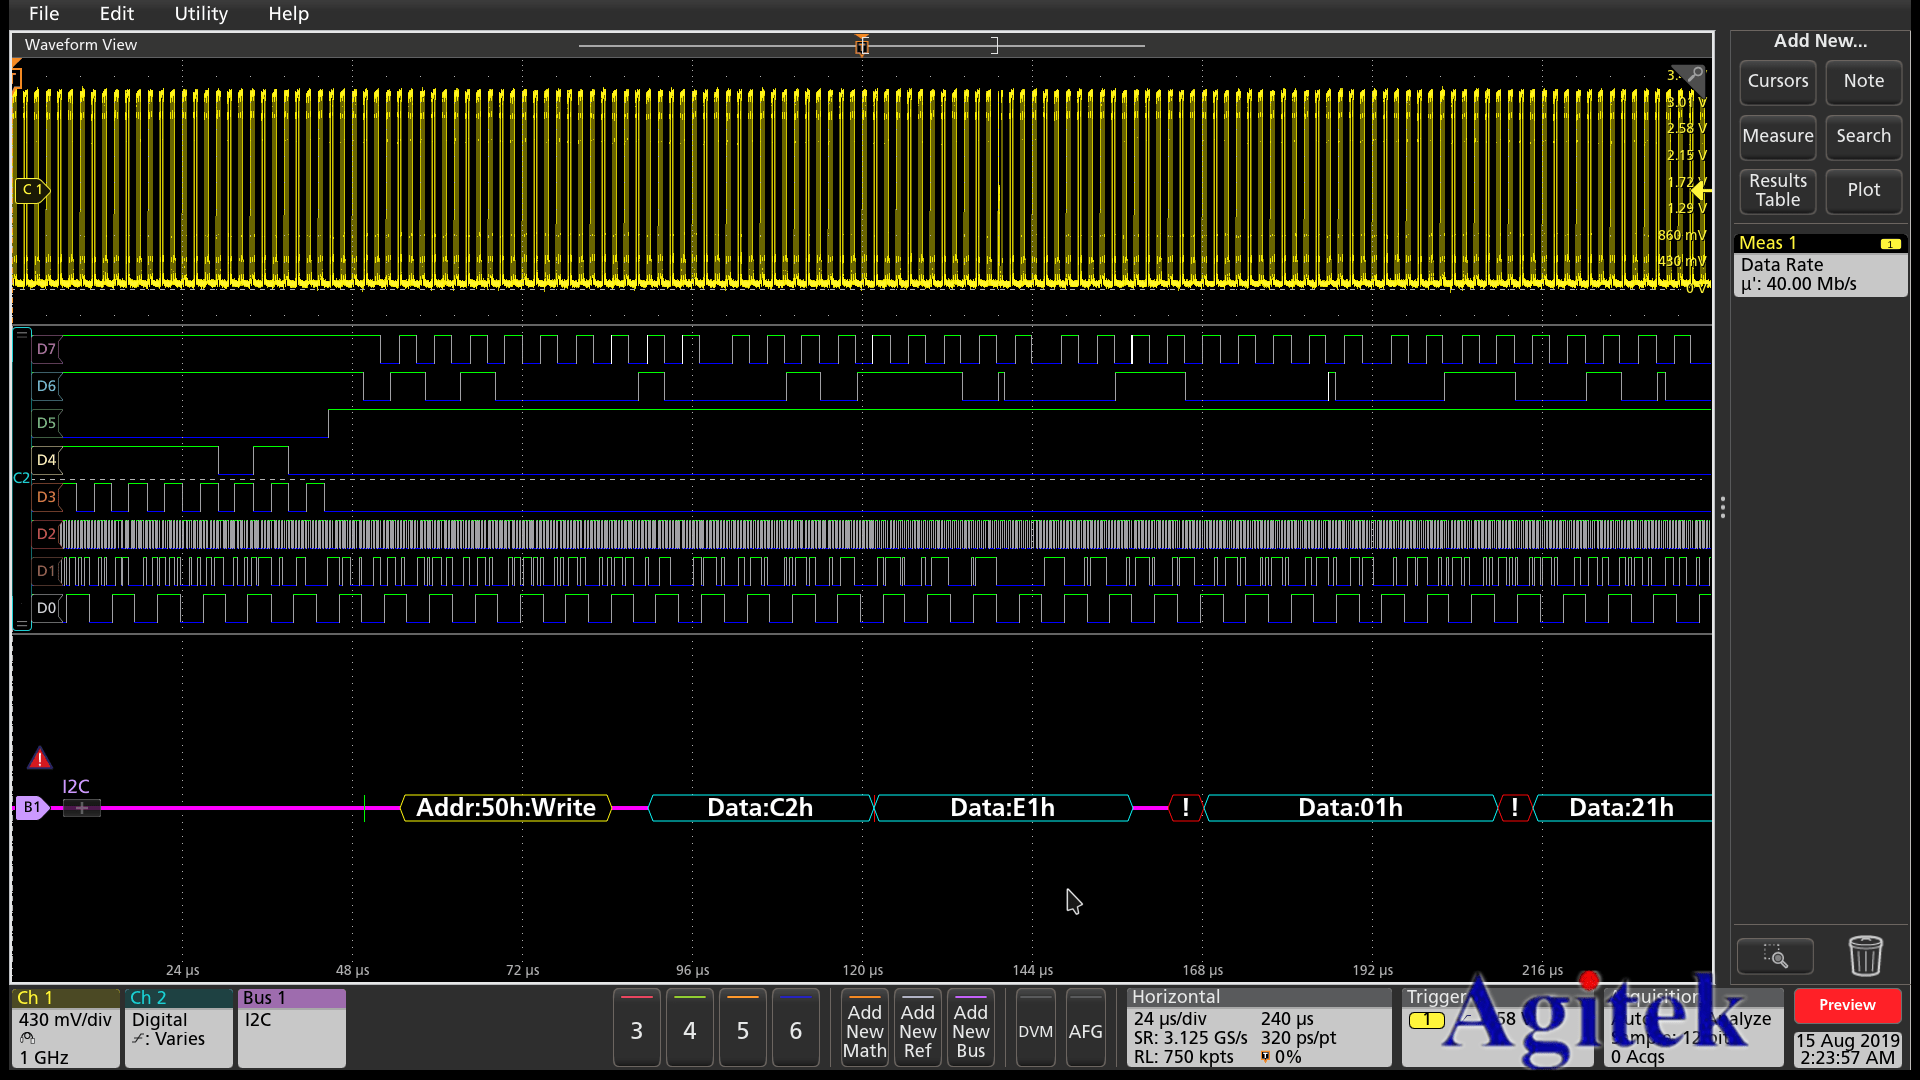Enable channel 5 button
The image size is (1920, 1080).
click(742, 1029)
